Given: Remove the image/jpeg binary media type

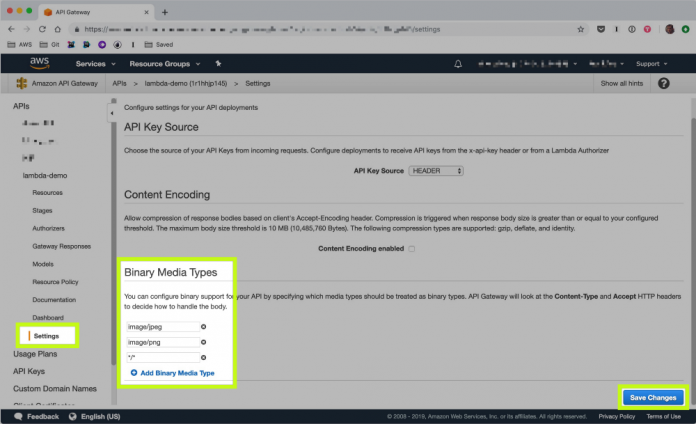Looking at the screenshot, I should (204, 326).
